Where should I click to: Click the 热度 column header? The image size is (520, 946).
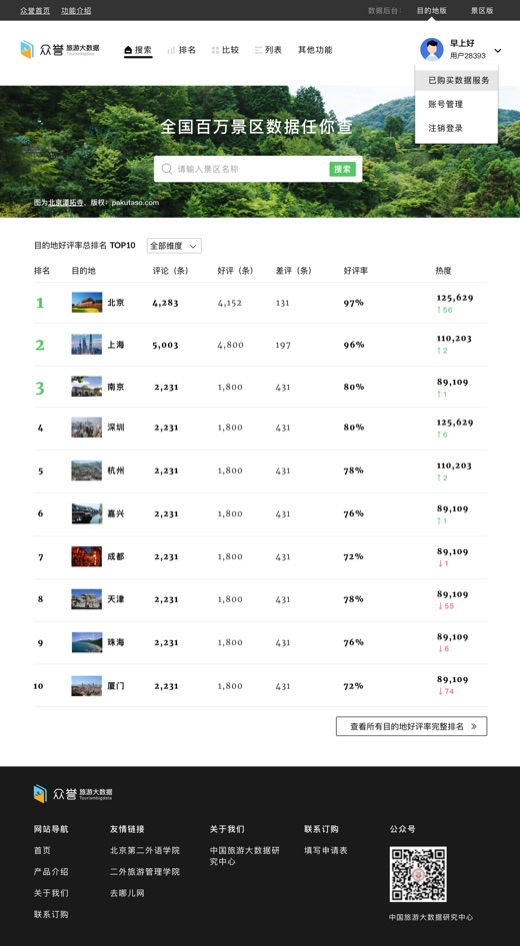coord(443,271)
